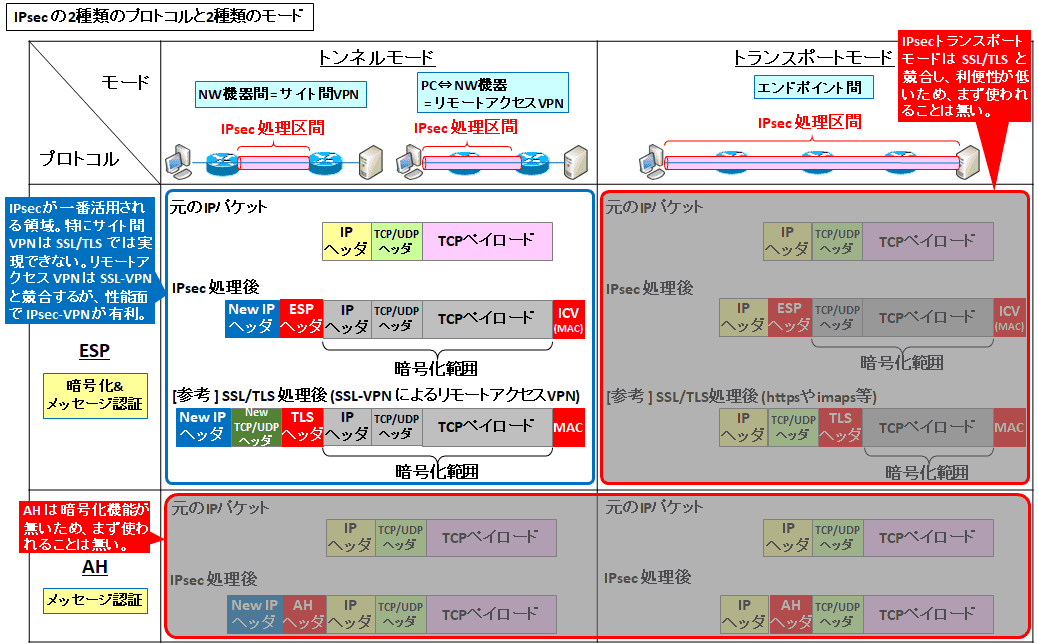Image resolution: width=1038 pixels, height=644 pixels.
Task: Click the underlined ESP protocol label
Action: (x=93, y=352)
